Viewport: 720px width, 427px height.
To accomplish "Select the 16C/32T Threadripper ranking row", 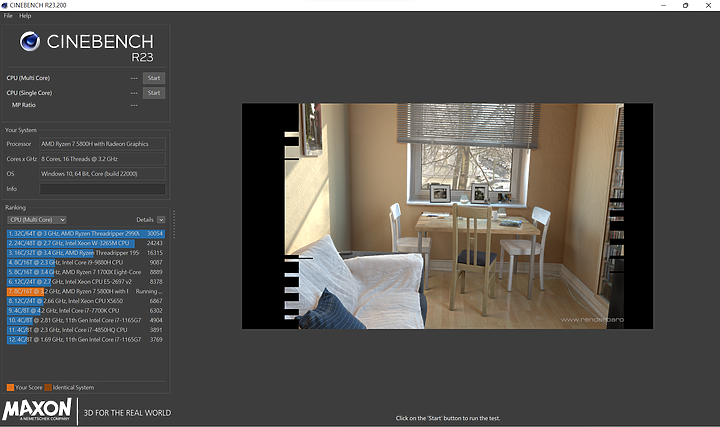I will point(85,253).
